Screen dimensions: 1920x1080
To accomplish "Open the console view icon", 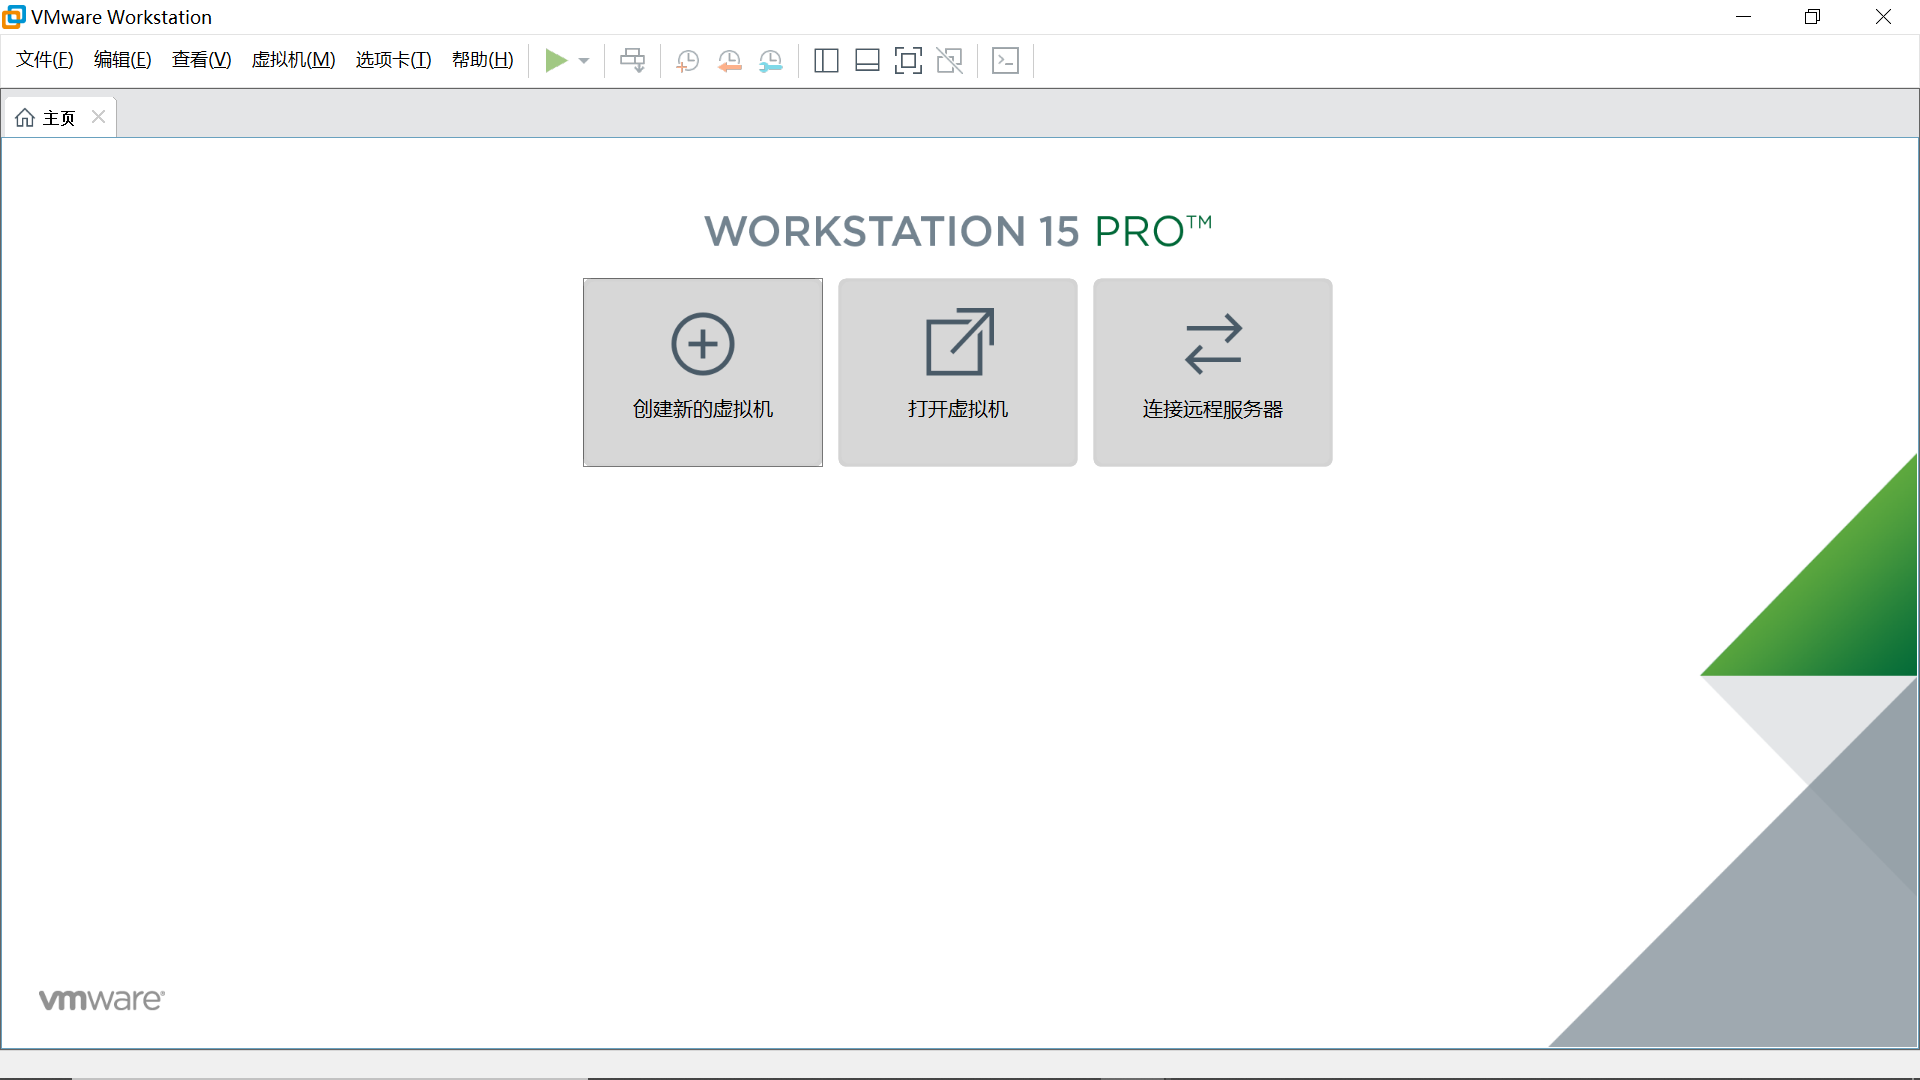I will [x=1005, y=61].
